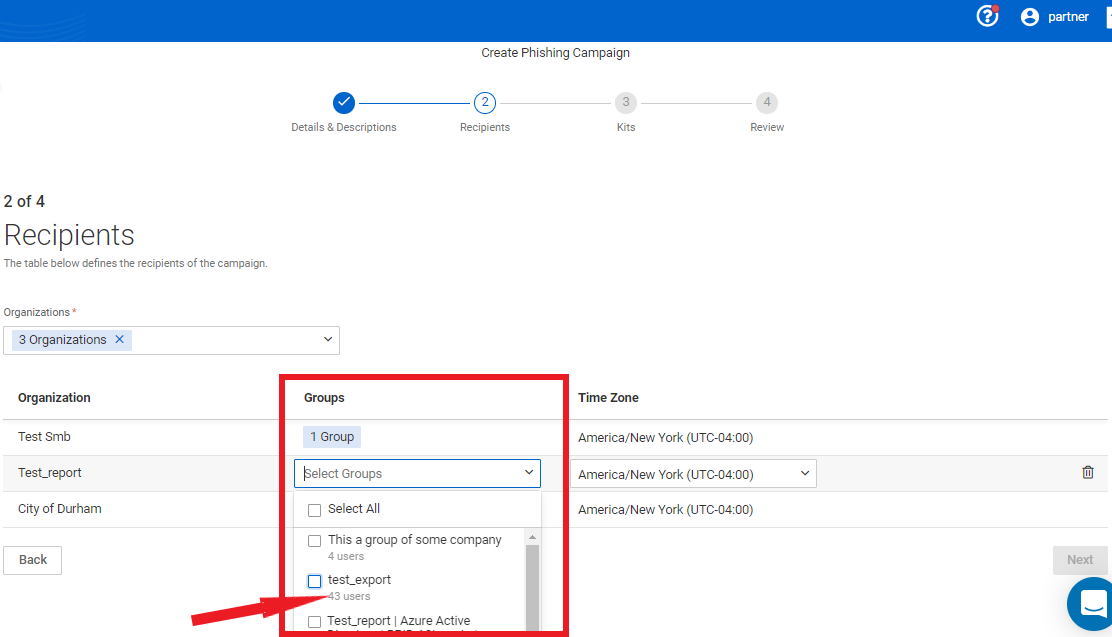
Task: Open the Test_report Time Zone dropdown
Action: click(x=693, y=474)
